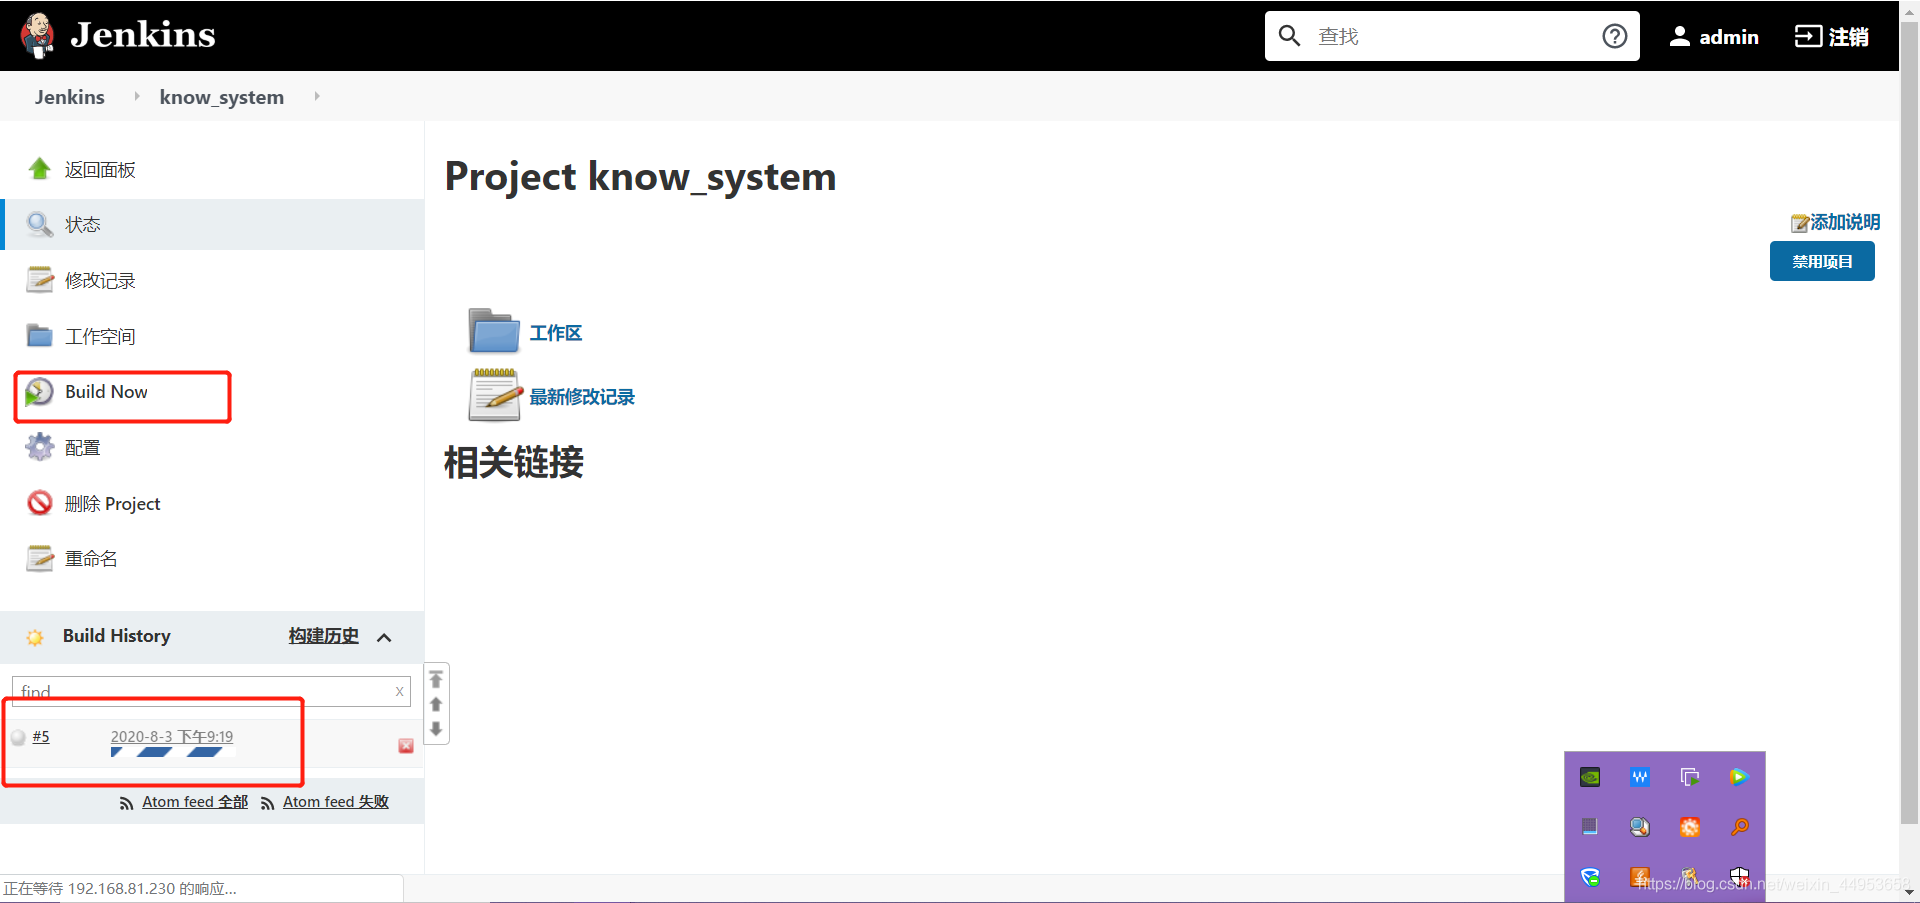Click RSS icon beside Atom feed 全部
This screenshot has width=1920, height=903.
(127, 803)
